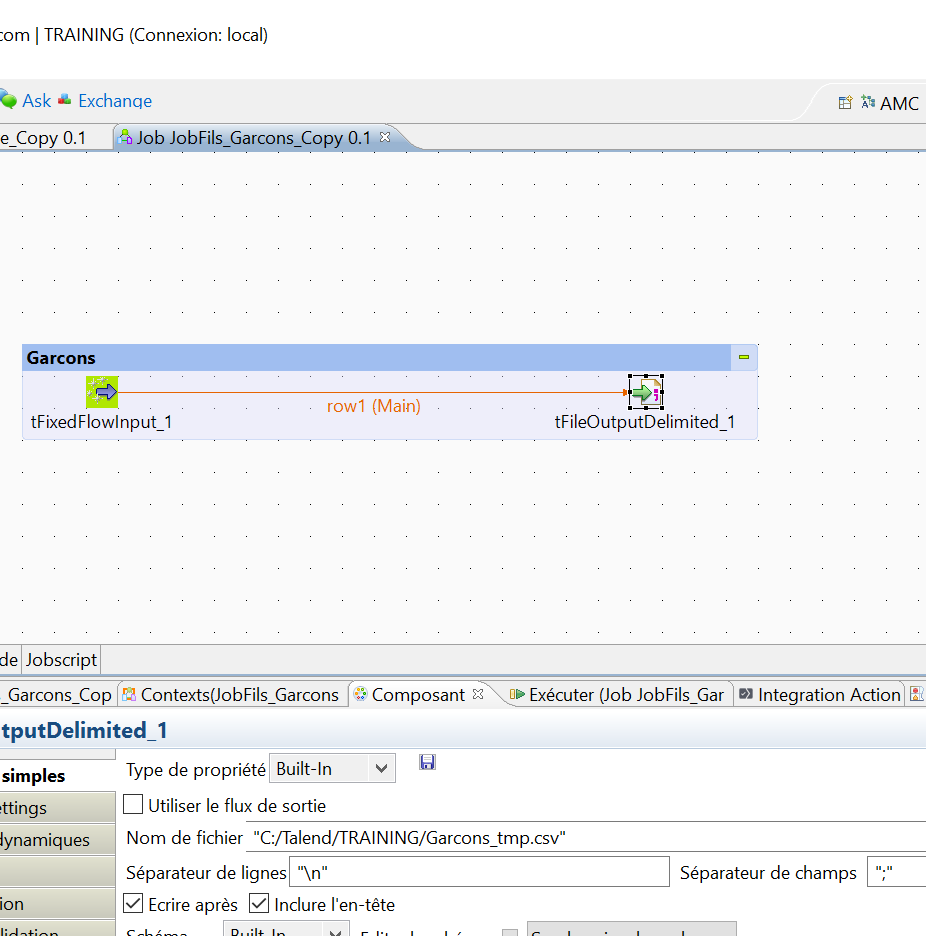Viewport: 926px width, 936px height.
Task: Open the Exchange icon
Action: 63,100
